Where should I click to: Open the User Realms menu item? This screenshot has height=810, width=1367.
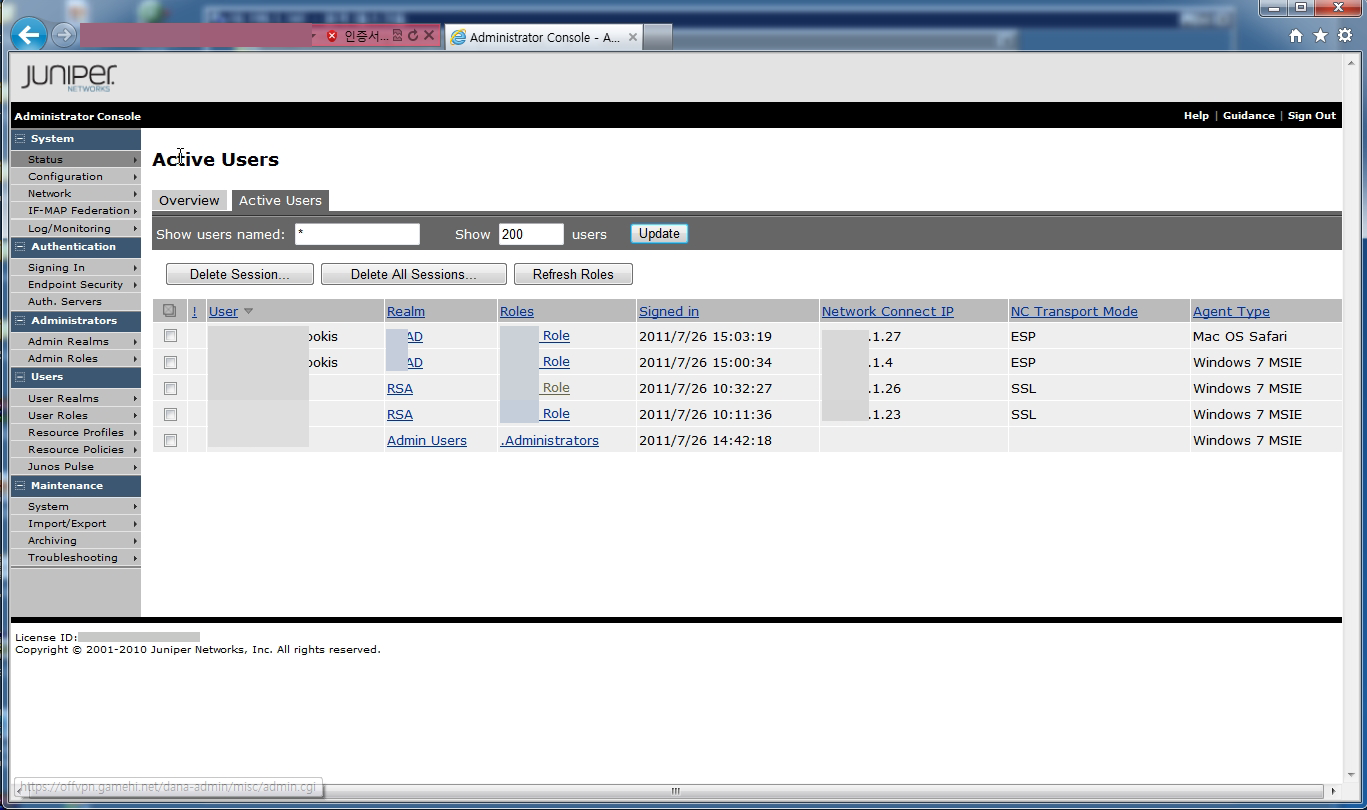pyautogui.click(x=63, y=398)
